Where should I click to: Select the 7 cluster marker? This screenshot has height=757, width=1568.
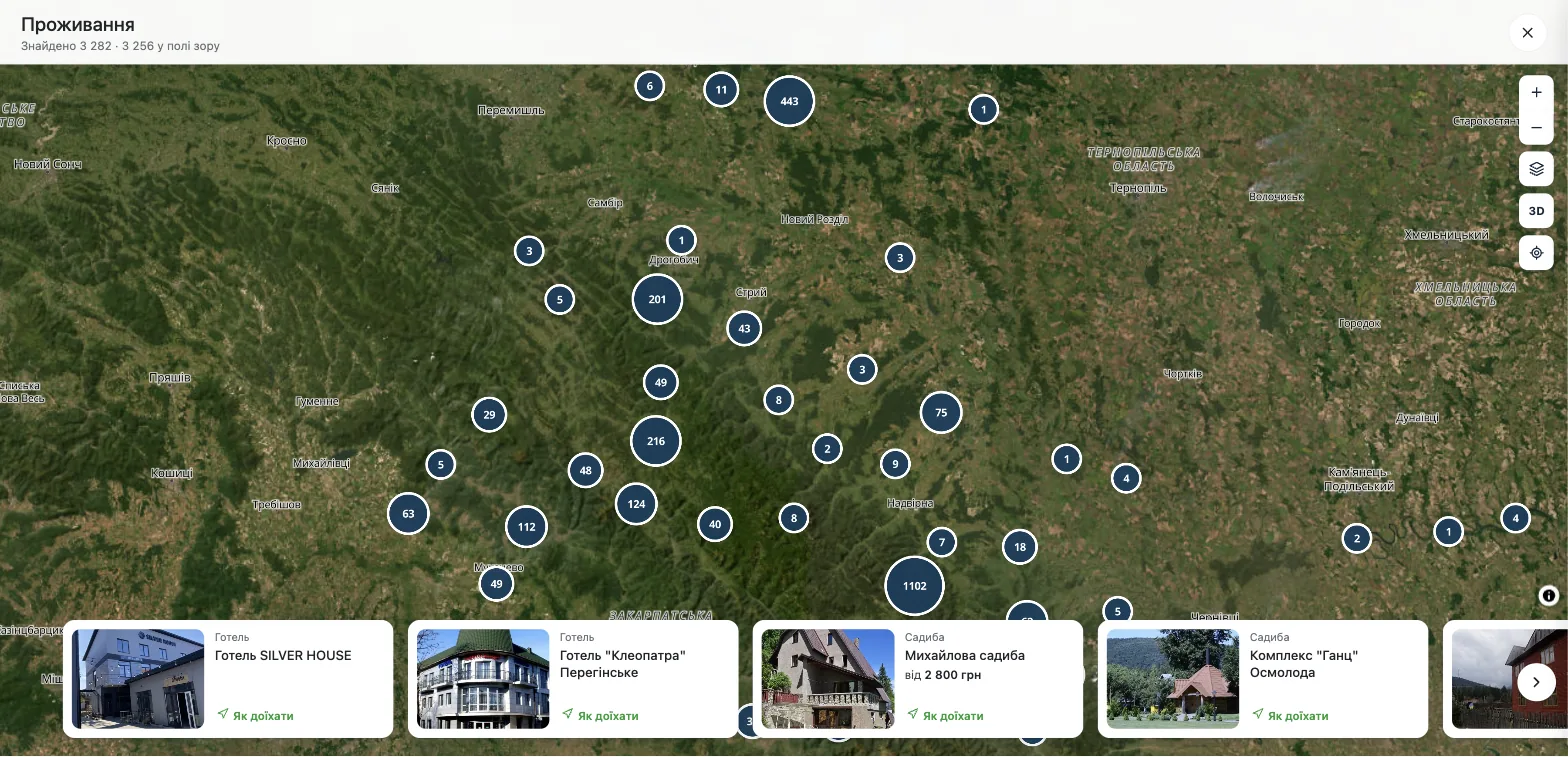(x=942, y=542)
